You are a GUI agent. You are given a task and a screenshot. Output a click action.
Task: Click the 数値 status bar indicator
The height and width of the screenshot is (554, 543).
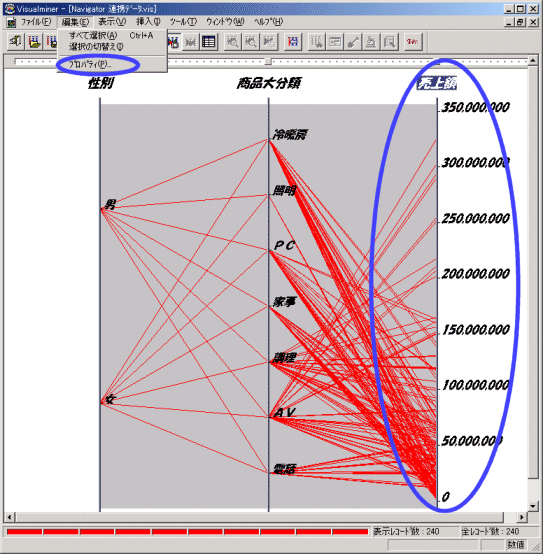click(x=516, y=544)
